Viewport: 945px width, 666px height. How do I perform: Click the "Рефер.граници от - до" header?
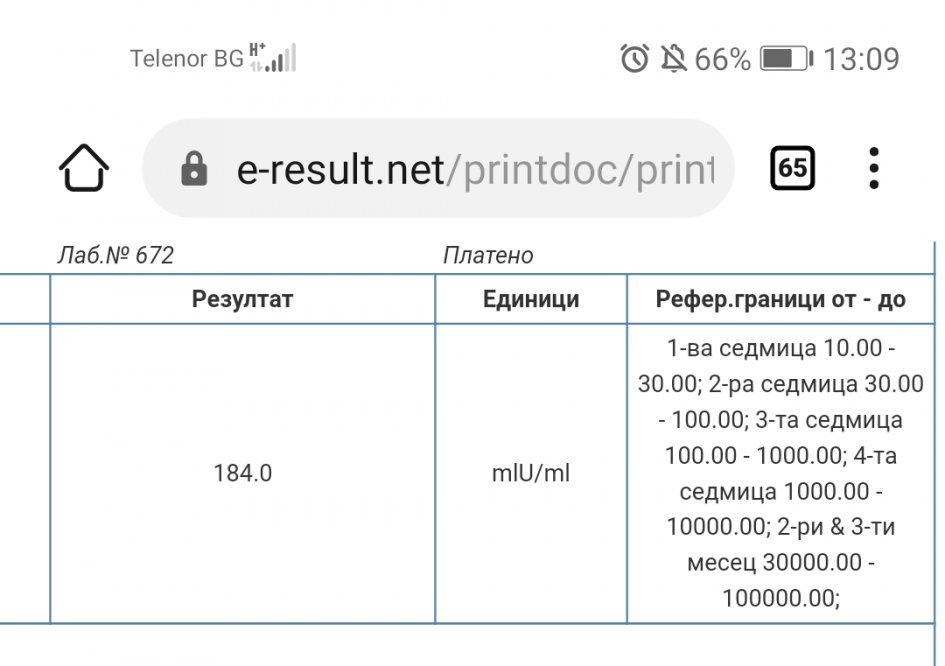click(x=781, y=299)
